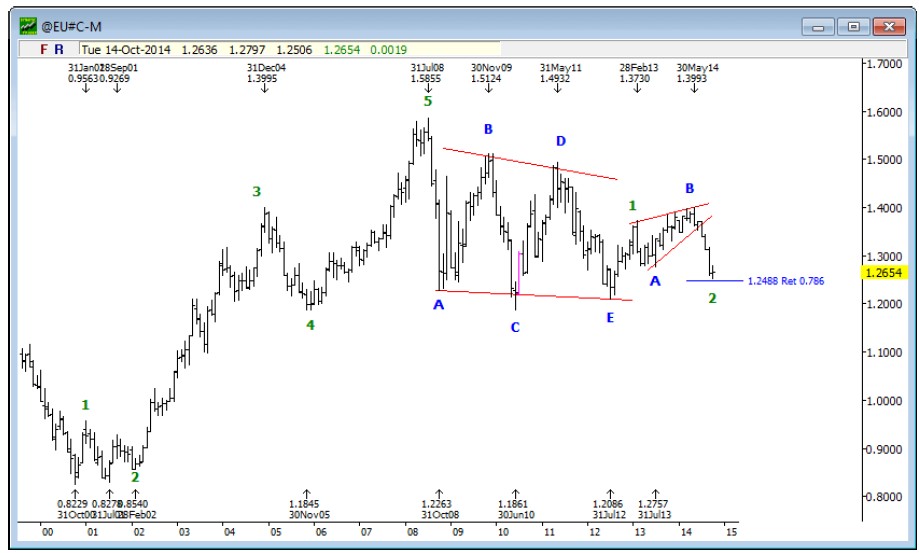This screenshot has width=919, height=553.
Task: Click the 1.2757 31Jul13 low annotation
Action: (x=655, y=509)
